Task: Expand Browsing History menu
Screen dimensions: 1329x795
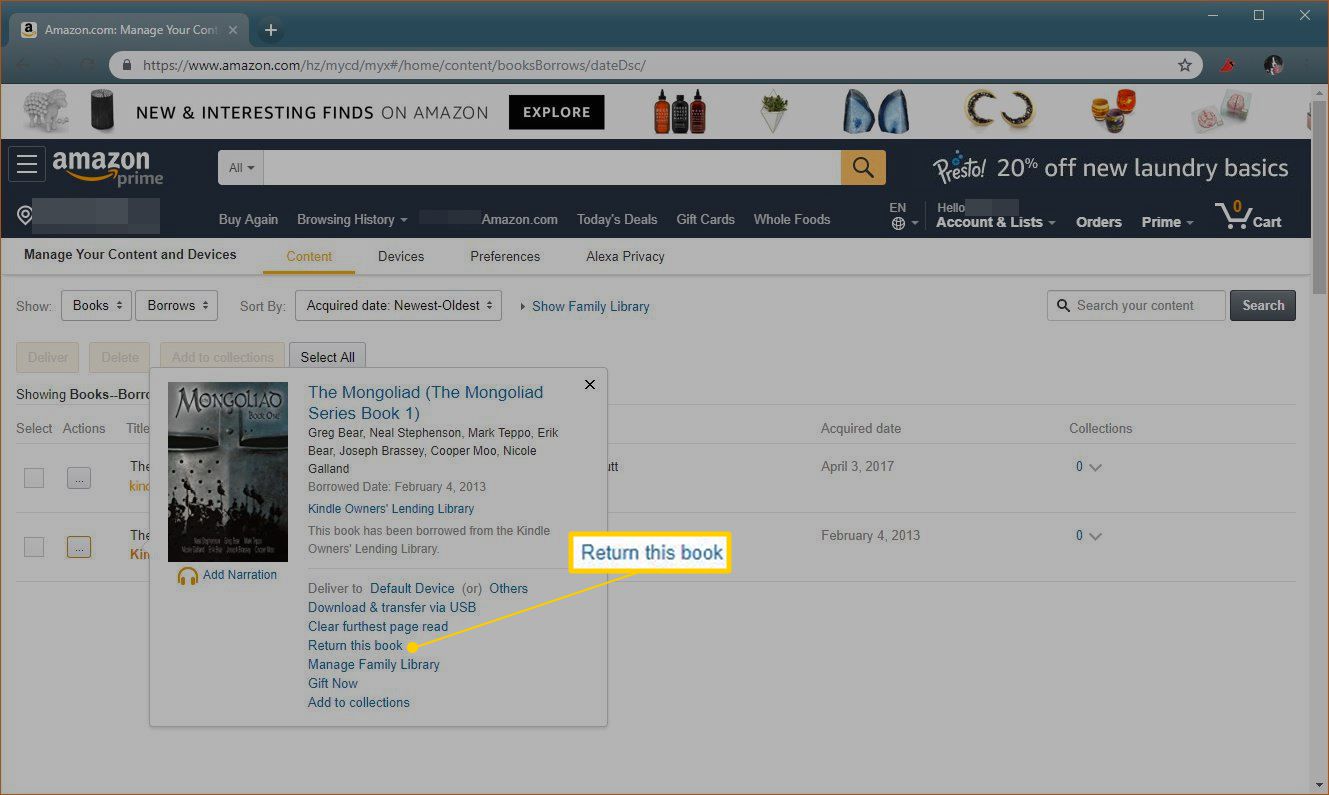Action: (x=352, y=220)
